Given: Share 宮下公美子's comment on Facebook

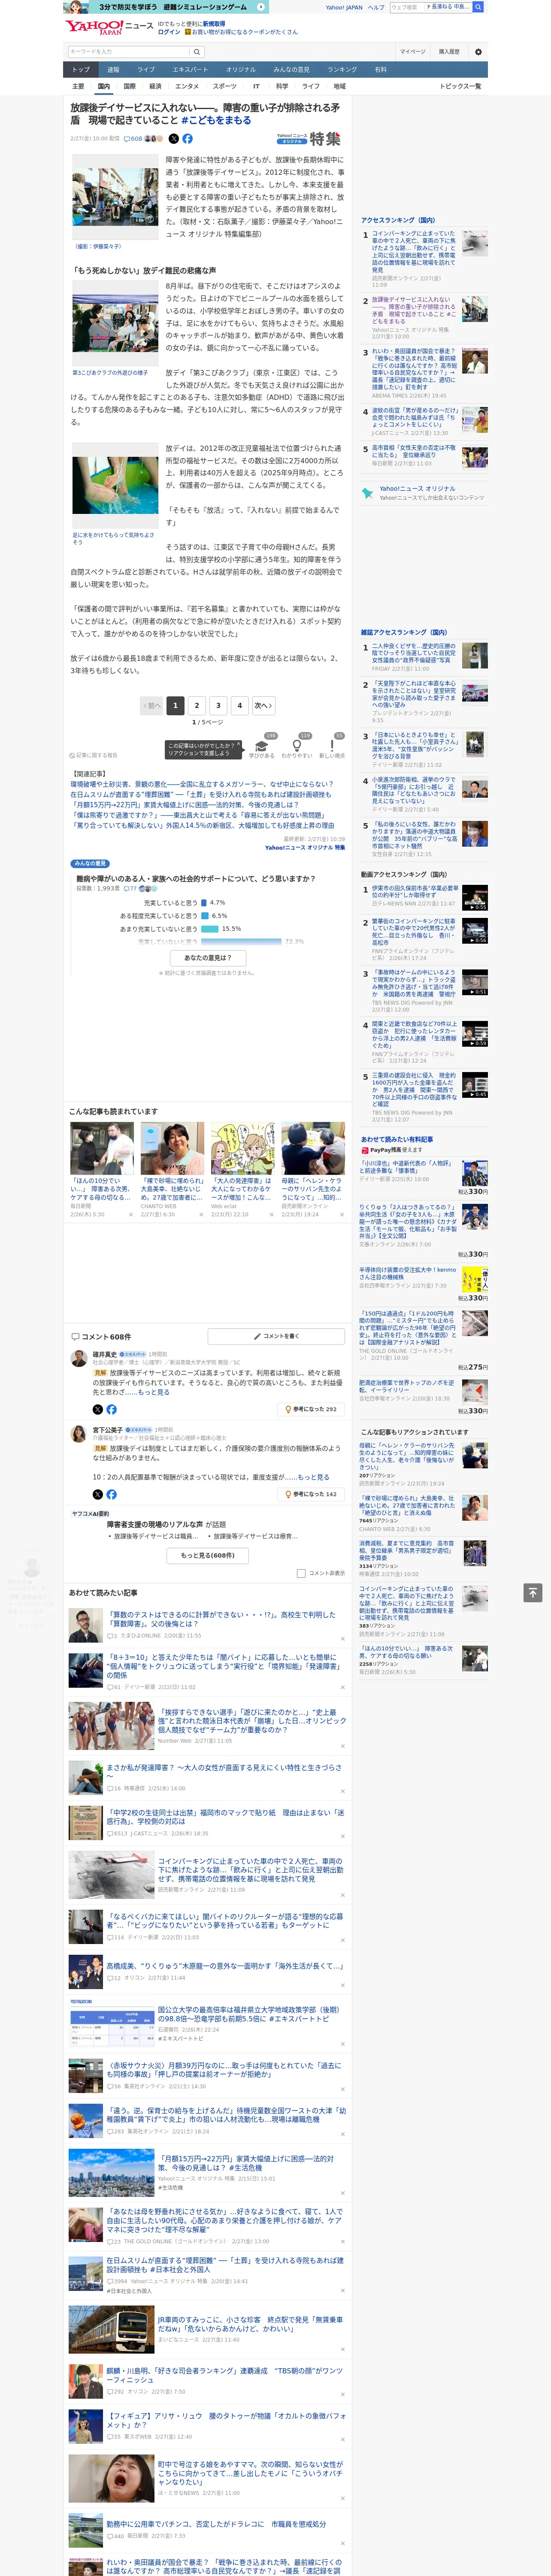Looking at the screenshot, I should pyautogui.click(x=111, y=1494).
